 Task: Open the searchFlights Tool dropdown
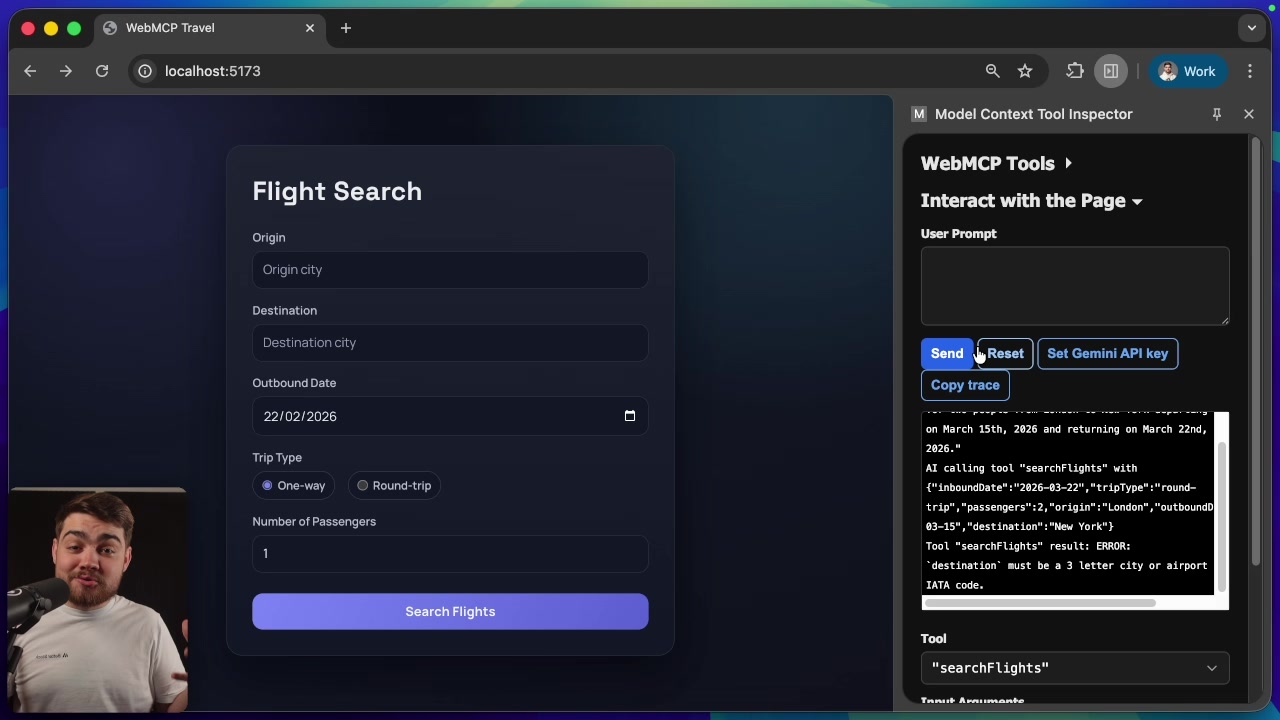tap(1075, 668)
